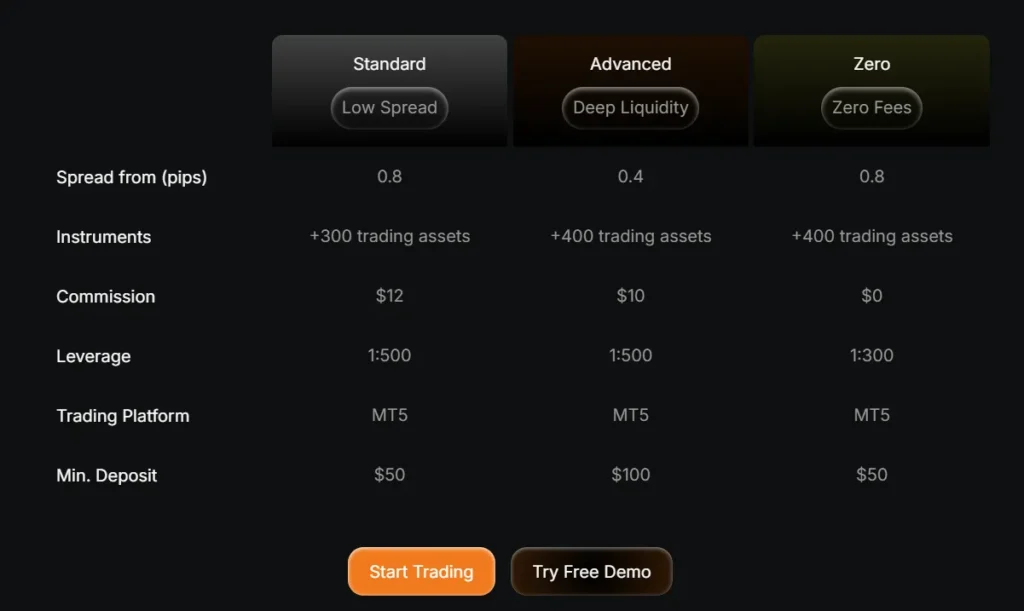Choose the Zero Fees pill badge

pyautogui.click(x=871, y=108)
